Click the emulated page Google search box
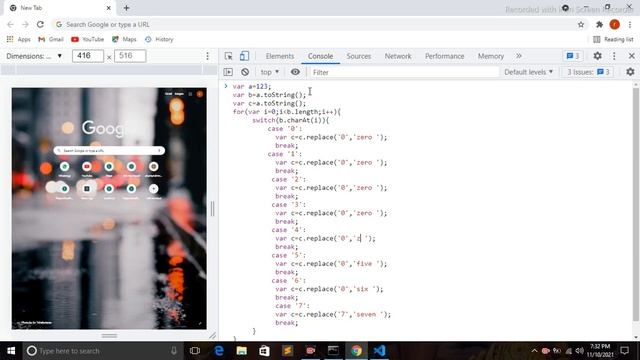 pos(109,151)
